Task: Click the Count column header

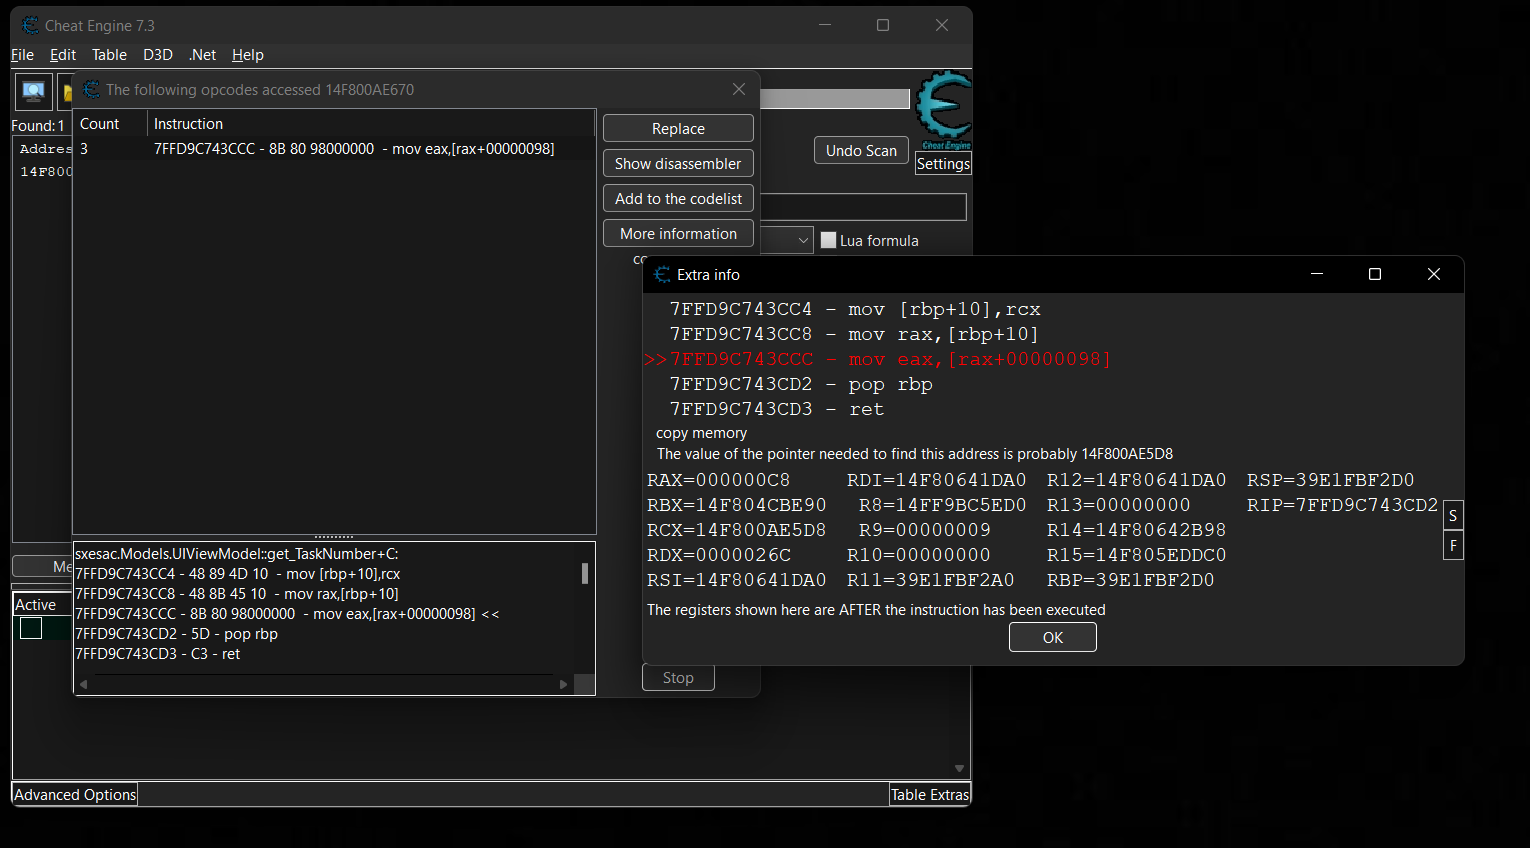Action: [x=110, y=124]
